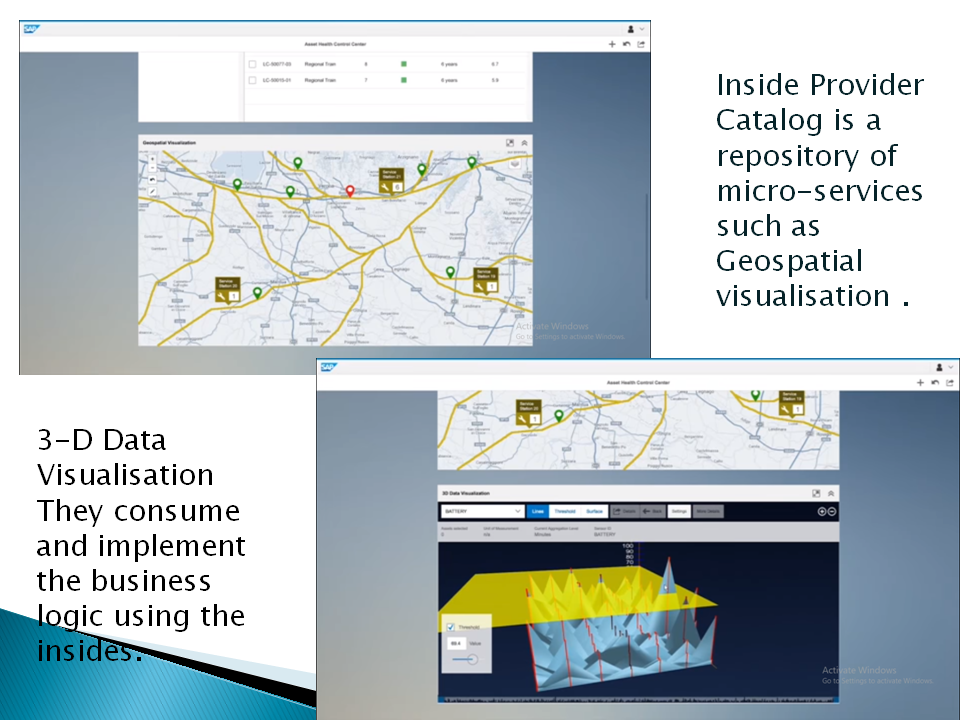The height and width of the screenshot is (720, 960).
Task: Click the threshold slider handle
Action: (x=472, y=659)
